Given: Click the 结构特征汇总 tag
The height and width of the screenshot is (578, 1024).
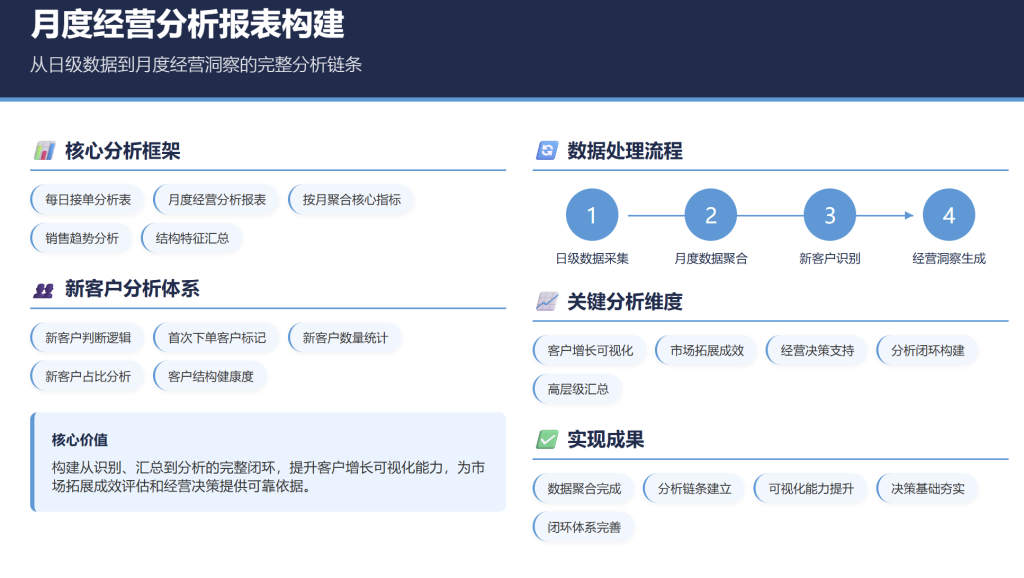Looking at the screenshot, I should [192, 238].
